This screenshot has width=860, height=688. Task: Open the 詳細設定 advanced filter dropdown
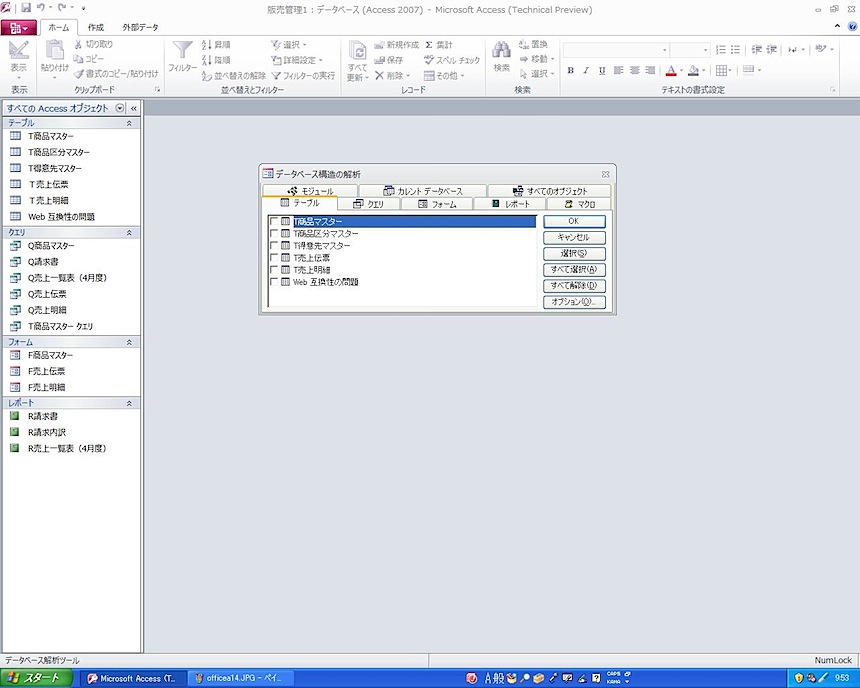pyautogui.click(x=297, y=60)
